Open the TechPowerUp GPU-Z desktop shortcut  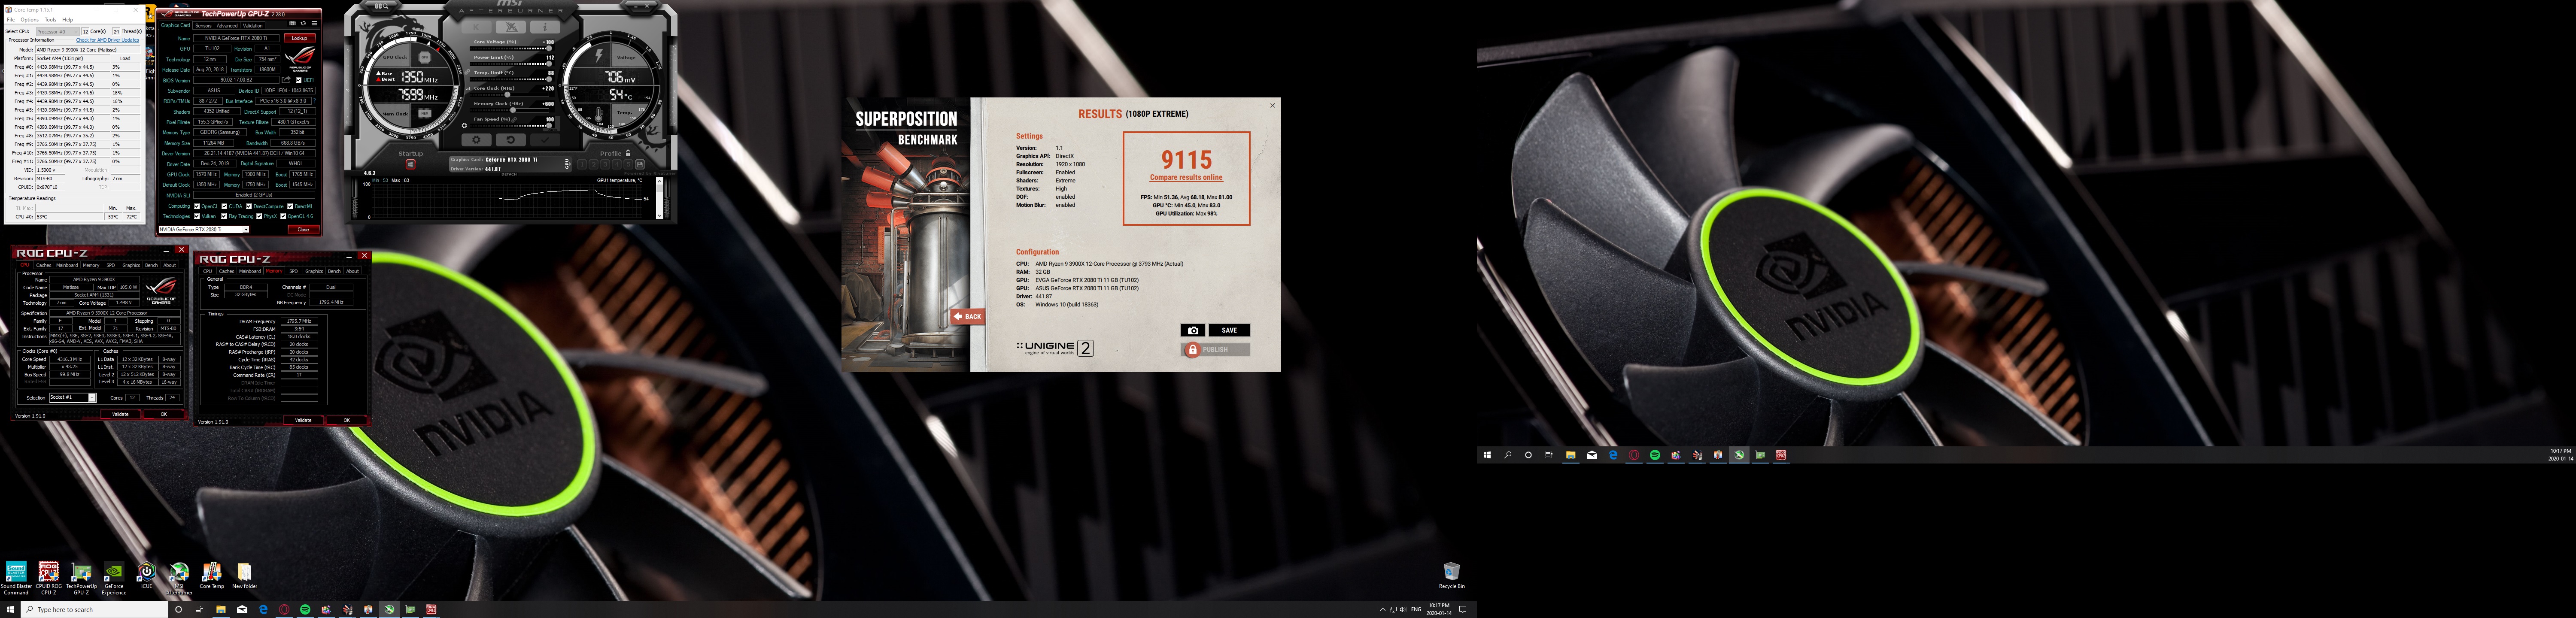coord(81,576)
